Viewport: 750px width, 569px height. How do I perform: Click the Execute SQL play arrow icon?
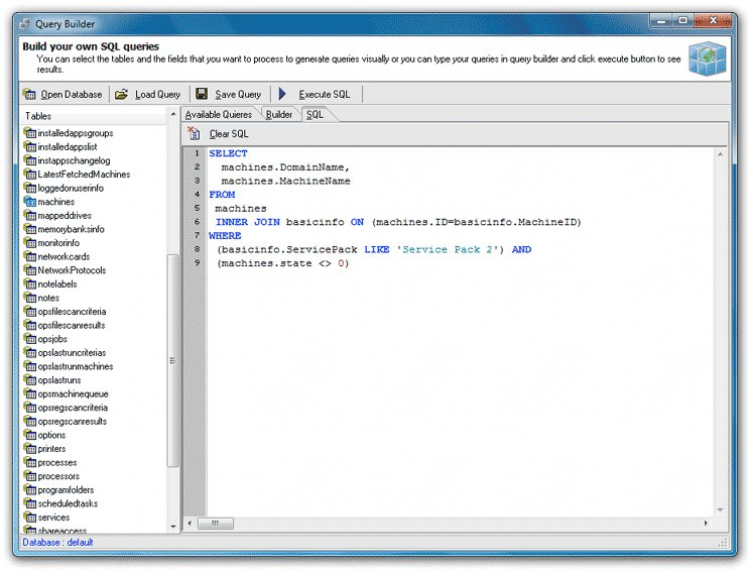[x=283, y=94]
